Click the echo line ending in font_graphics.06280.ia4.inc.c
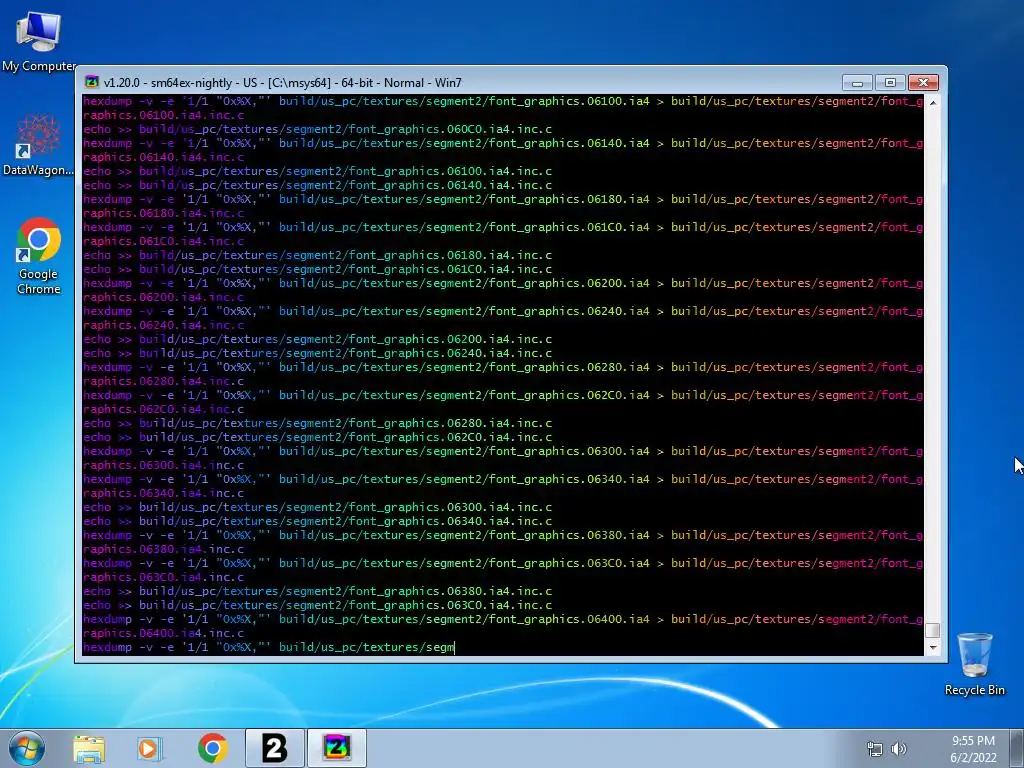Image resolution: width=1024 pixels, height=768 pixels. point(317,423)
